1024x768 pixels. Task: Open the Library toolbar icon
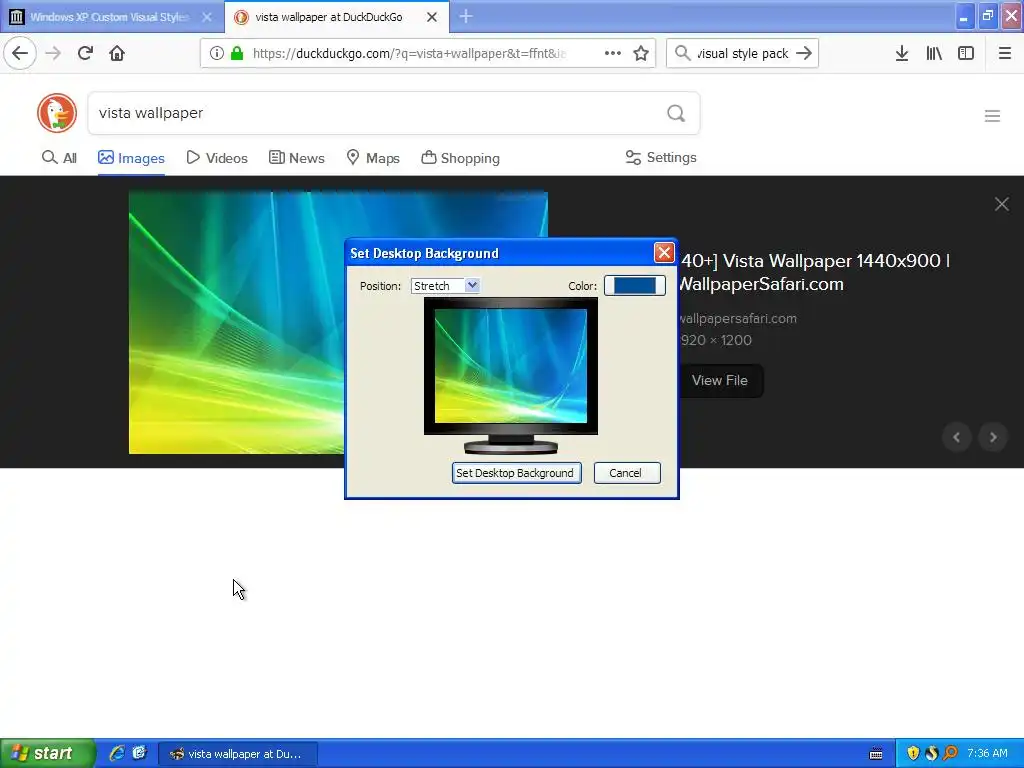pos(934,54)
